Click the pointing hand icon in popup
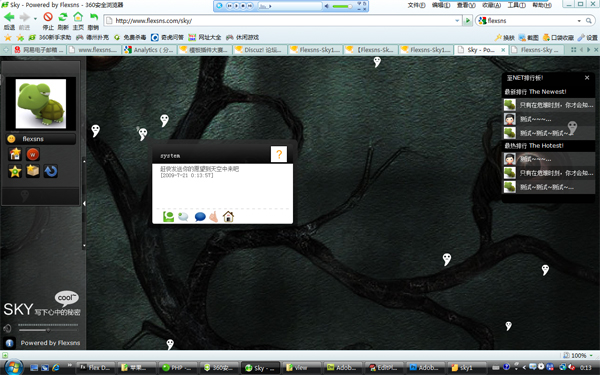Screen dimensions: 600x375 click(x=214, y=217)
